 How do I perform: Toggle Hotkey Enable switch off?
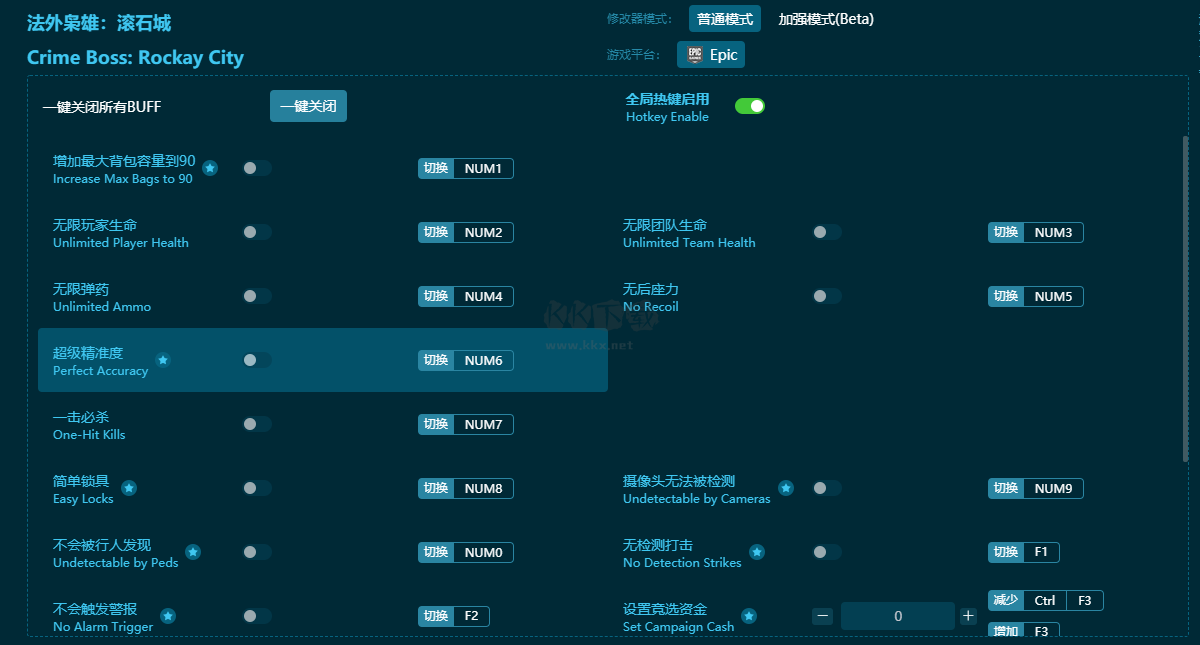(750, 106)
